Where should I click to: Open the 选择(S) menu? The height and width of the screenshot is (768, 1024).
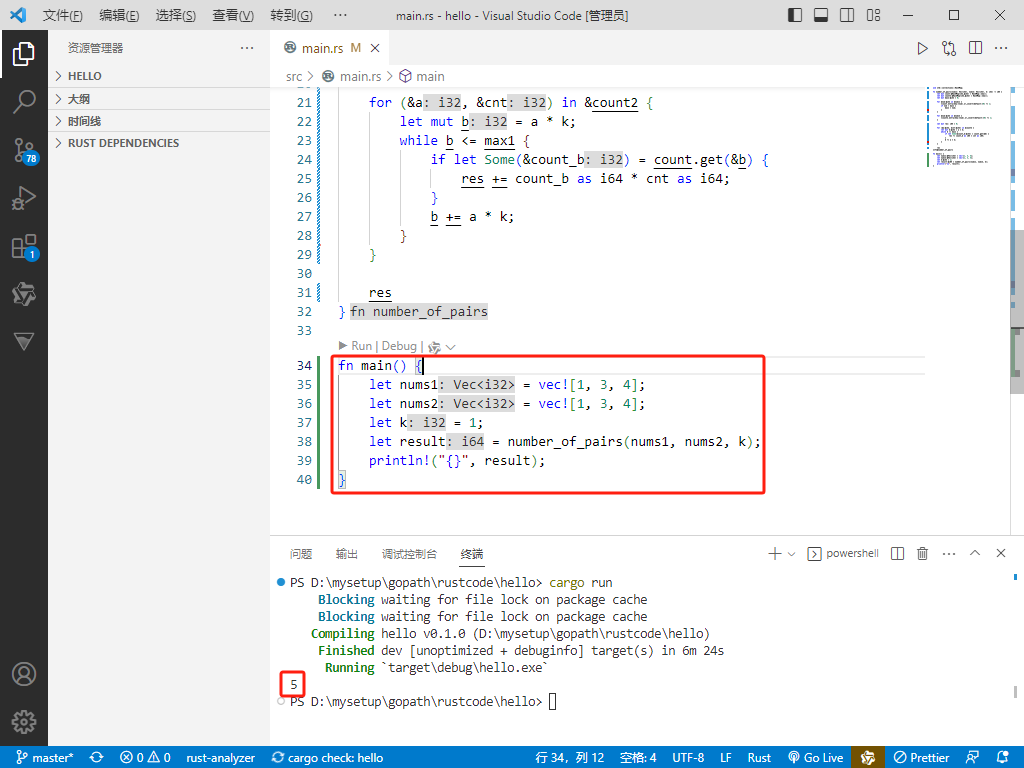(x=176, y=15)
